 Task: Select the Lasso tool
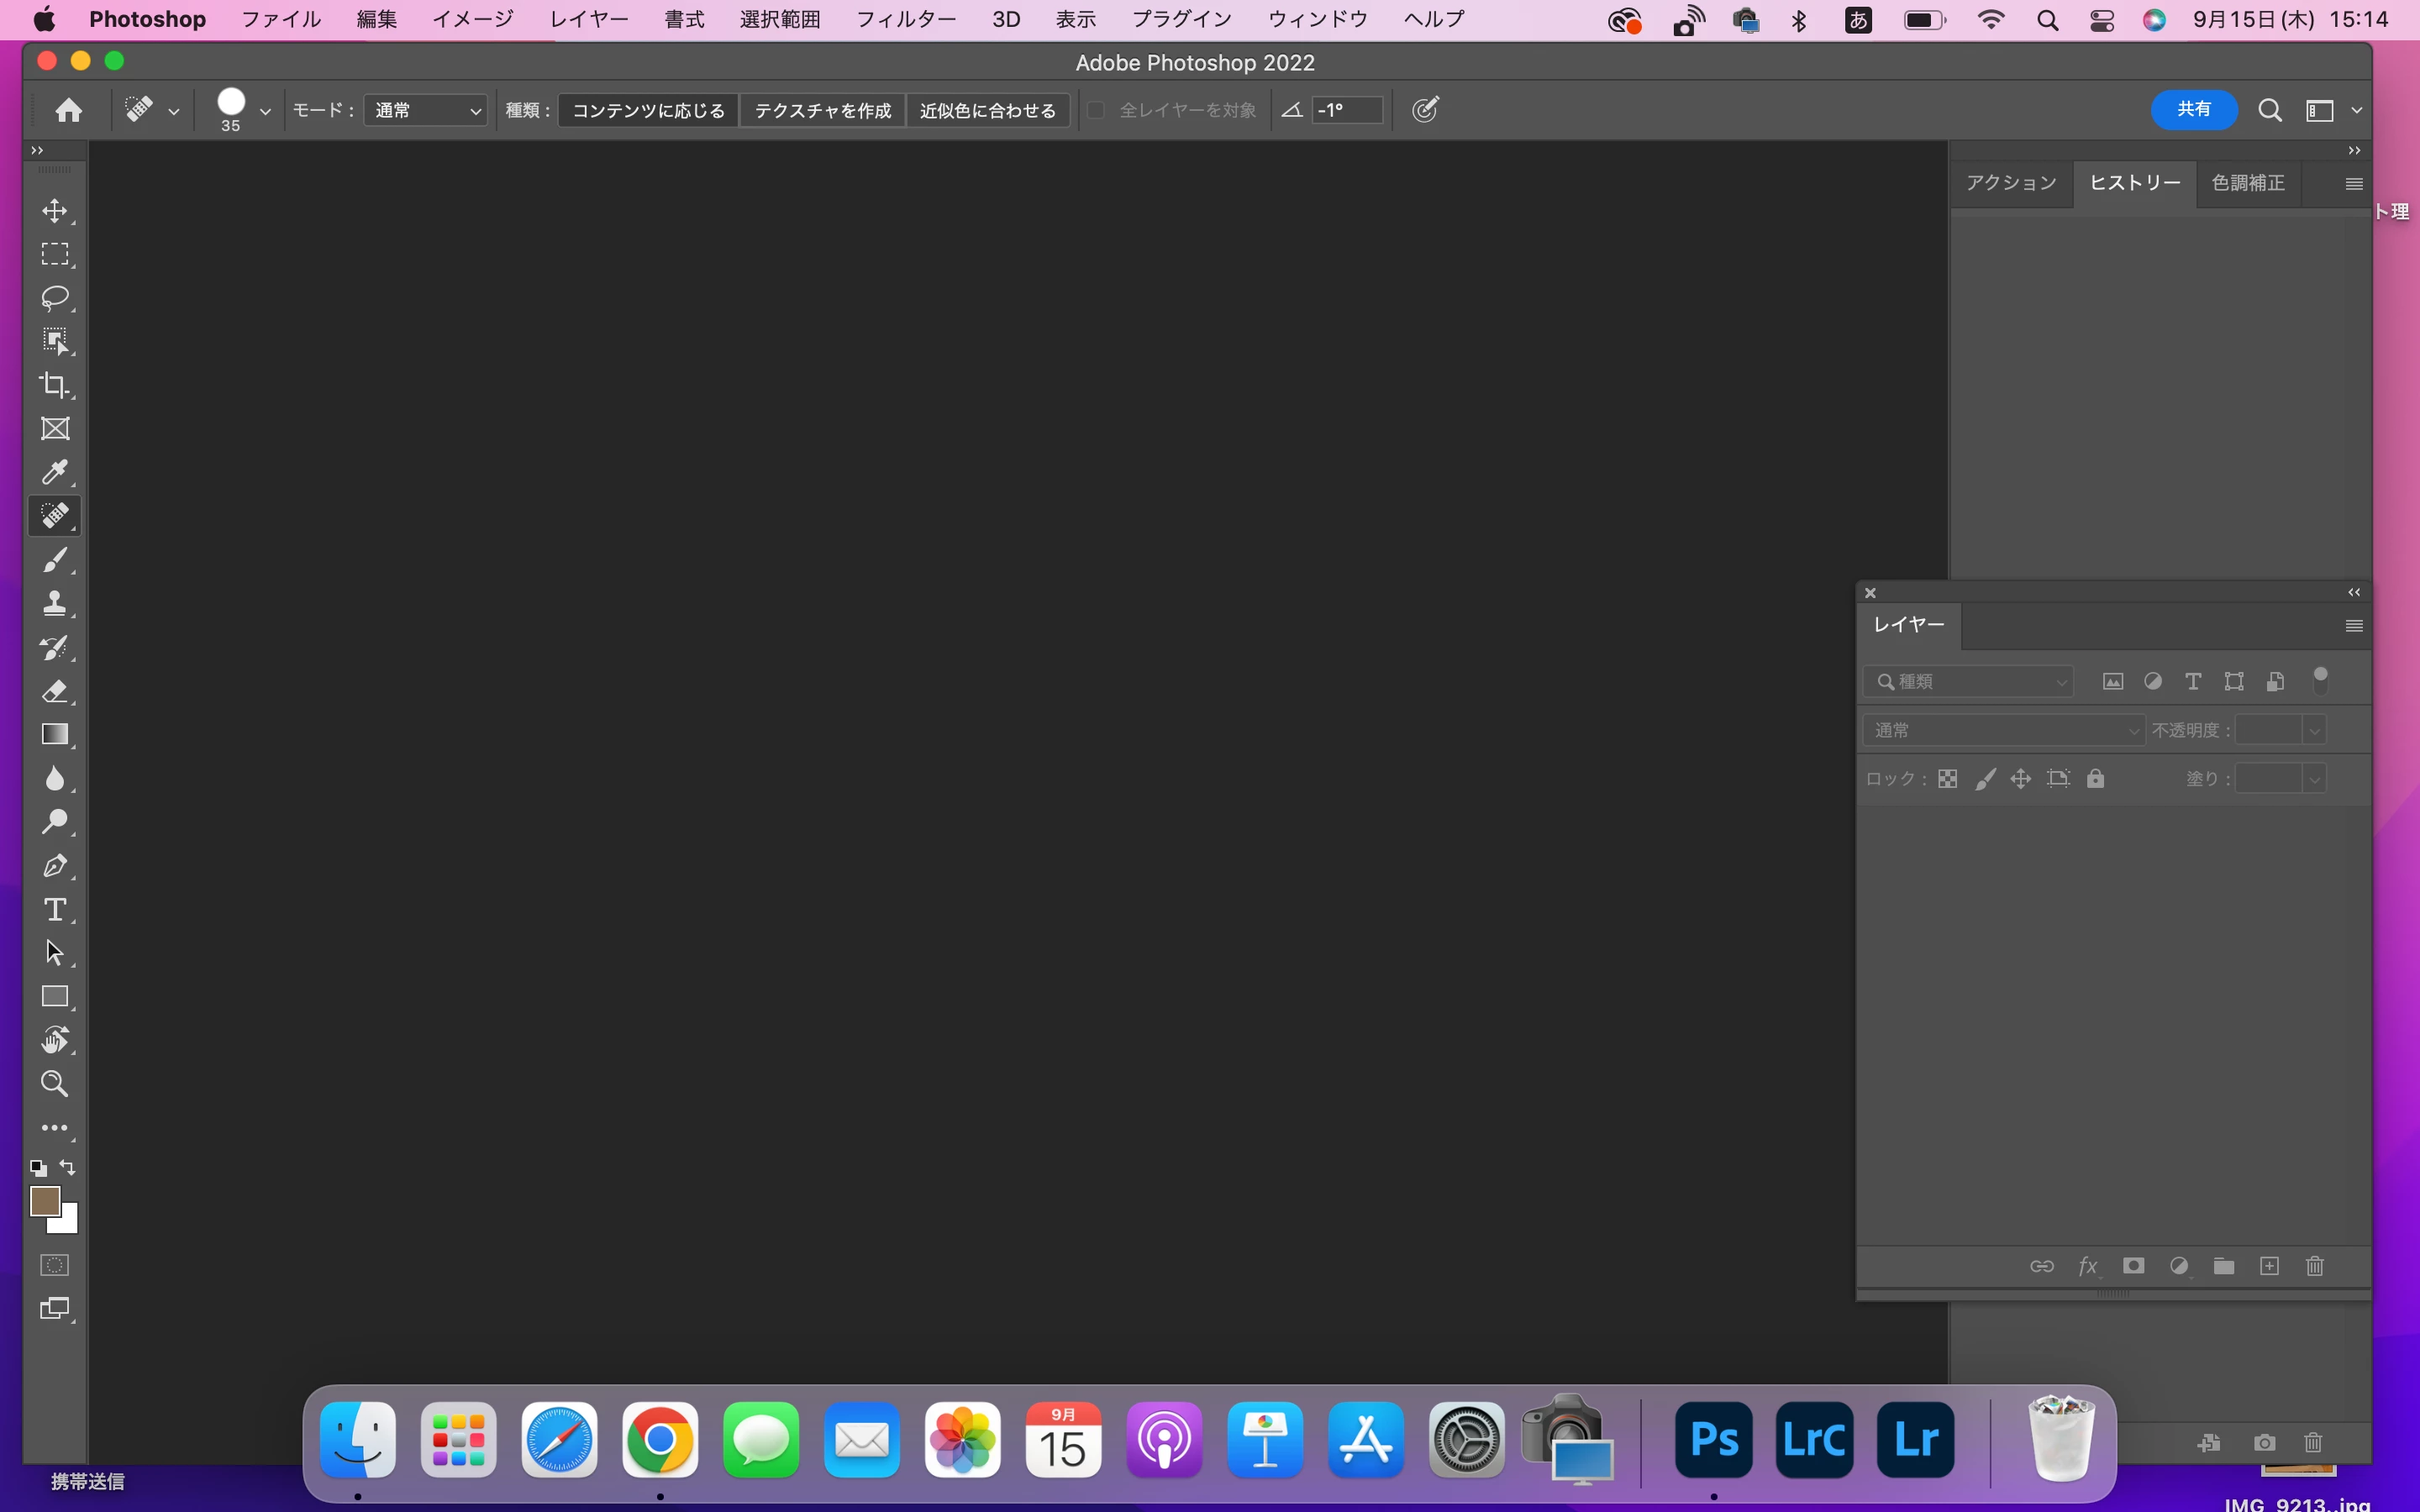click(x=55, y=298)
